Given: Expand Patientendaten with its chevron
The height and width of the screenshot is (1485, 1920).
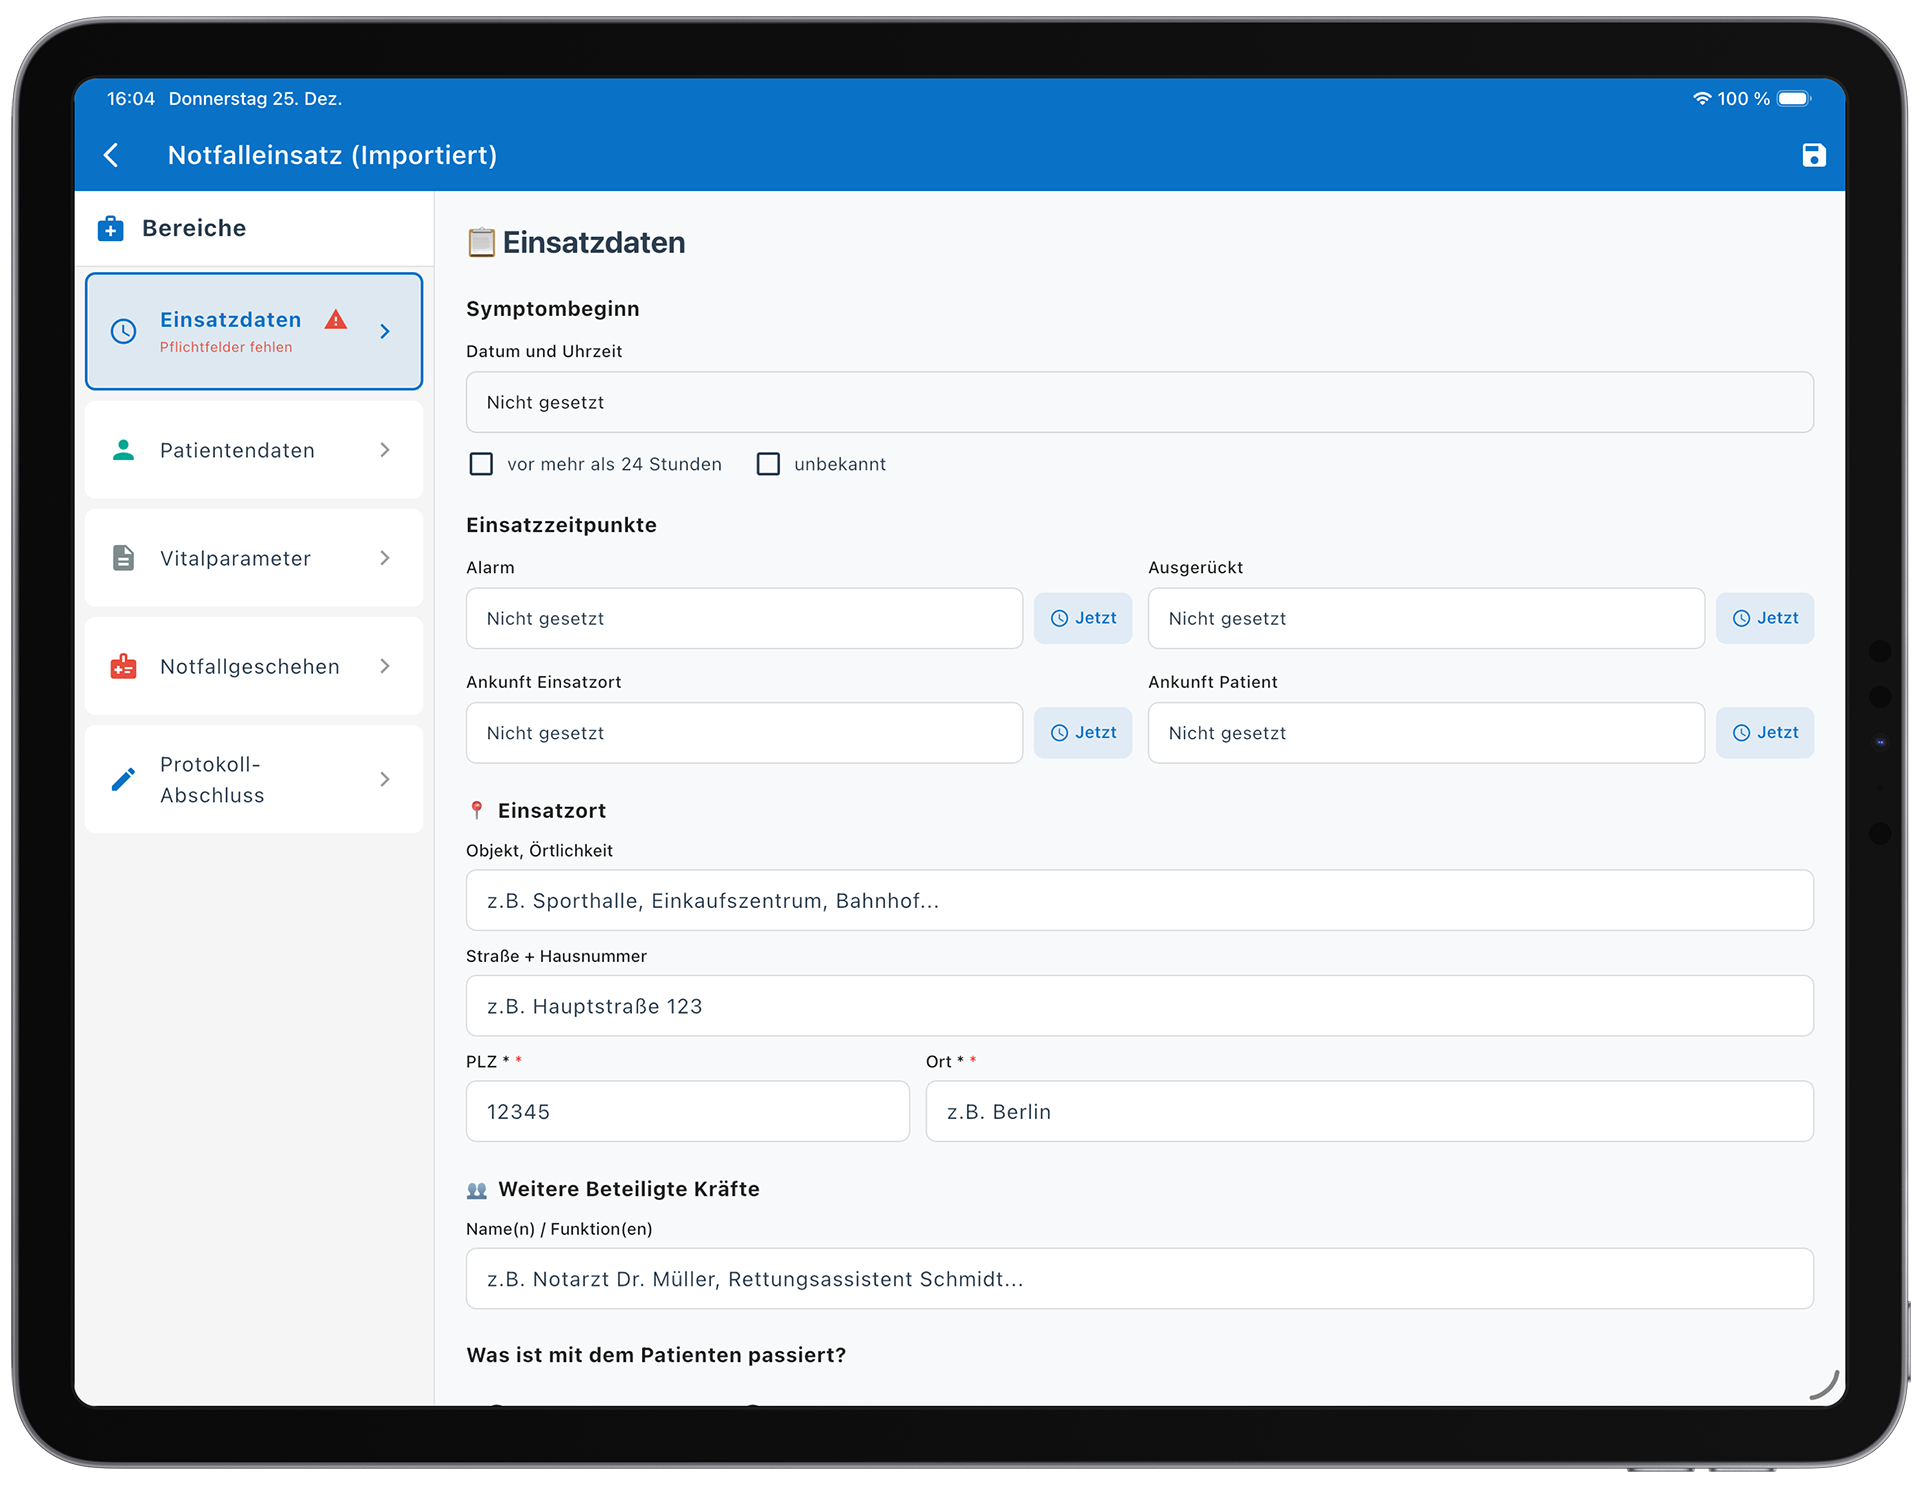Looking at the screenshot, I should point(385,450).
